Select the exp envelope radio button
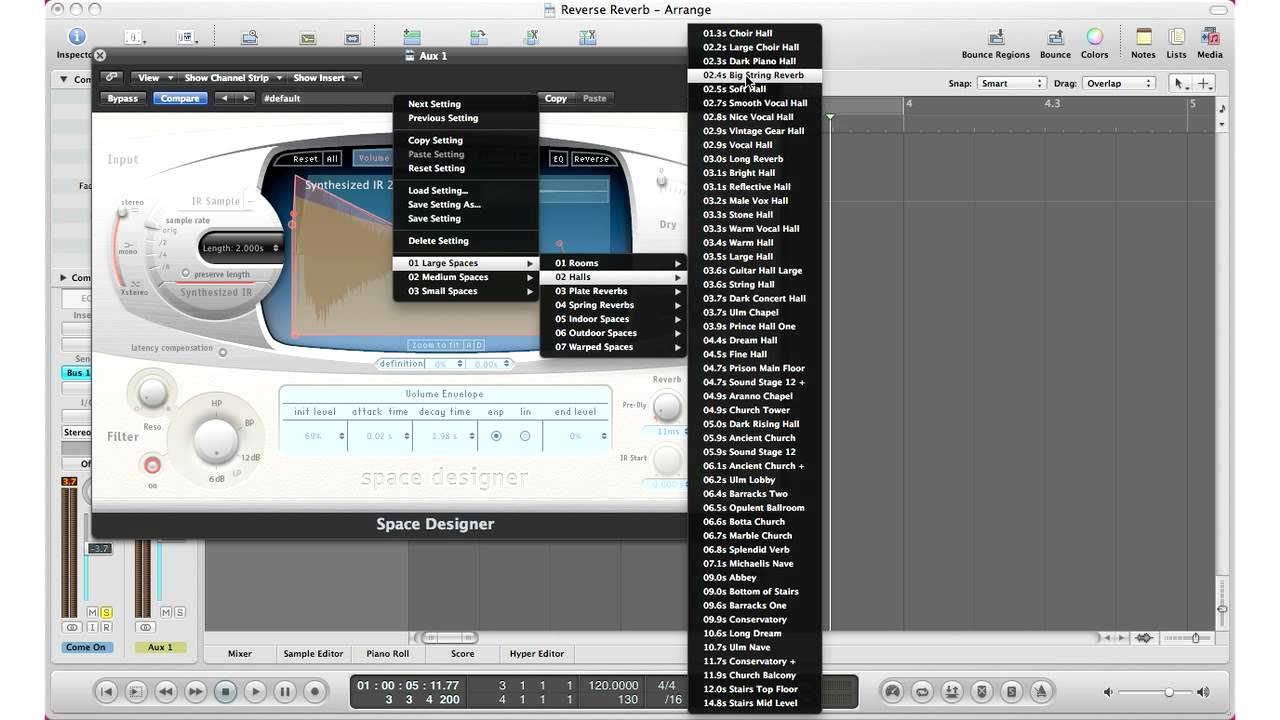The image size is (1280, 720). click(x=496, y=436)
